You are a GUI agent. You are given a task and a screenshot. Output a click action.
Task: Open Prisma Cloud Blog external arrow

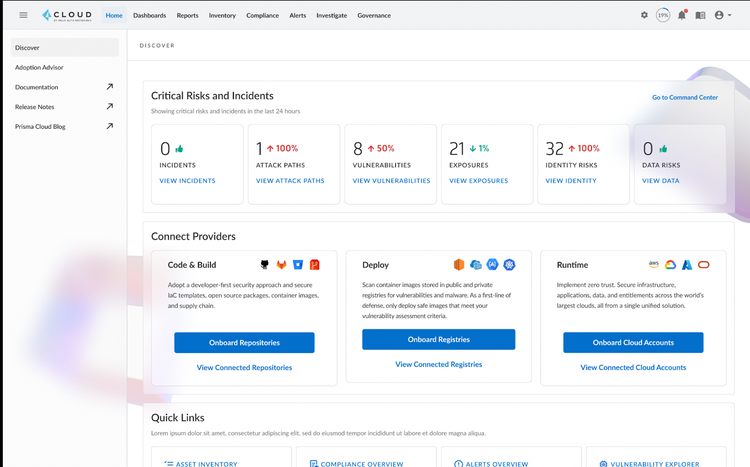pos(110,126)
